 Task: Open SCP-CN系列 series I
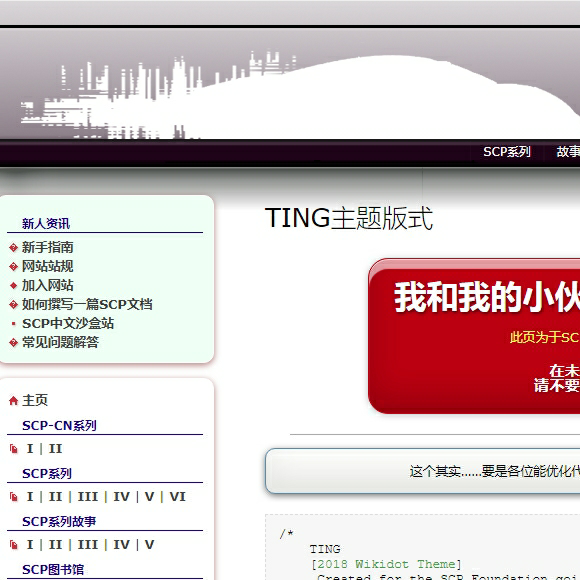30,449
